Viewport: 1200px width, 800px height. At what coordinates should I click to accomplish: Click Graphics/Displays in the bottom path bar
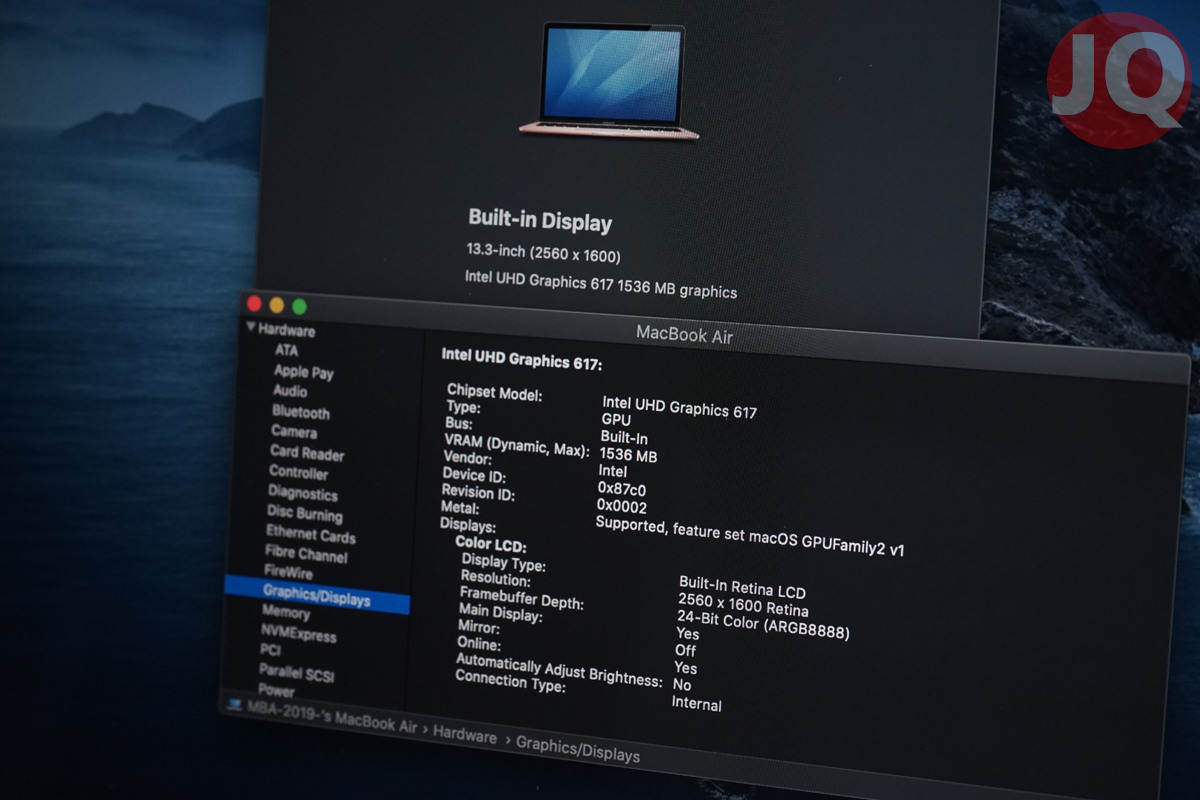coord(578,750)
